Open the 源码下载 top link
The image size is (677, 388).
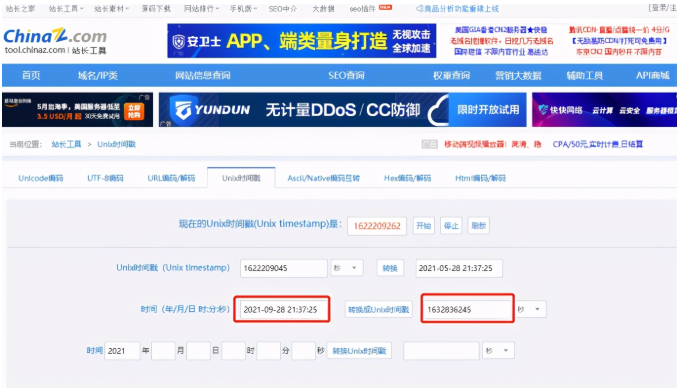(x=156, y=9)
